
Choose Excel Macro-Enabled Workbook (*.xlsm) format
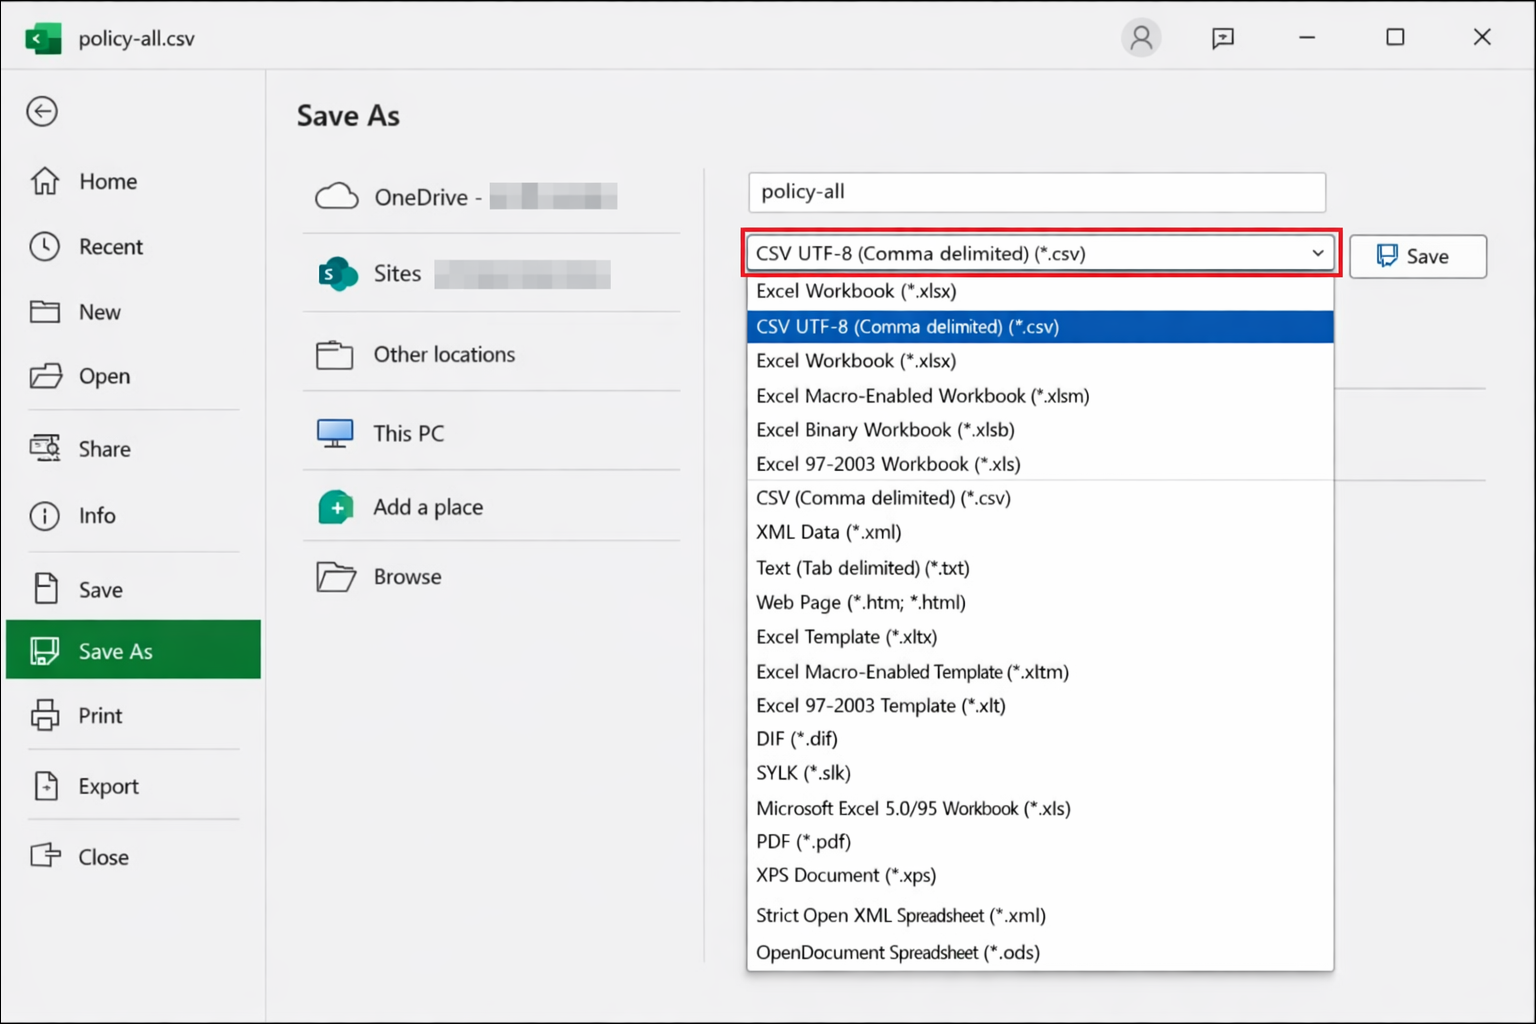coord(1040,396)
